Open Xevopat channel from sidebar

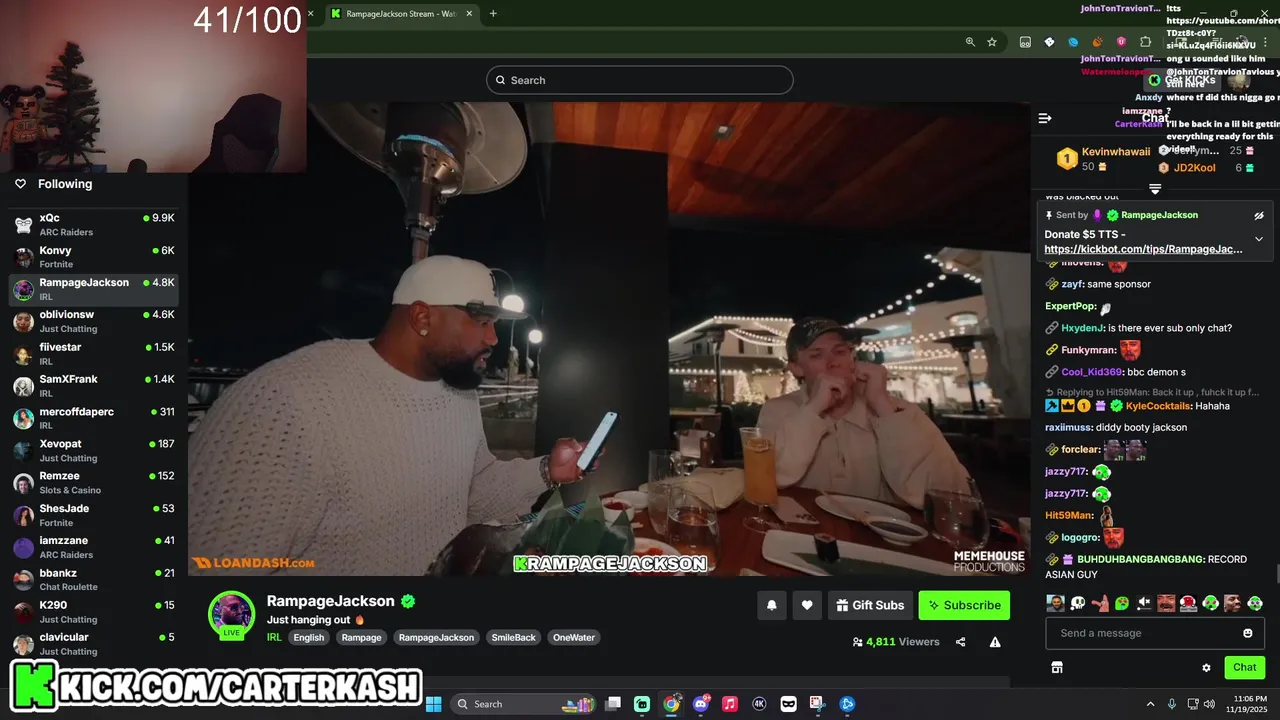point(94,450)
